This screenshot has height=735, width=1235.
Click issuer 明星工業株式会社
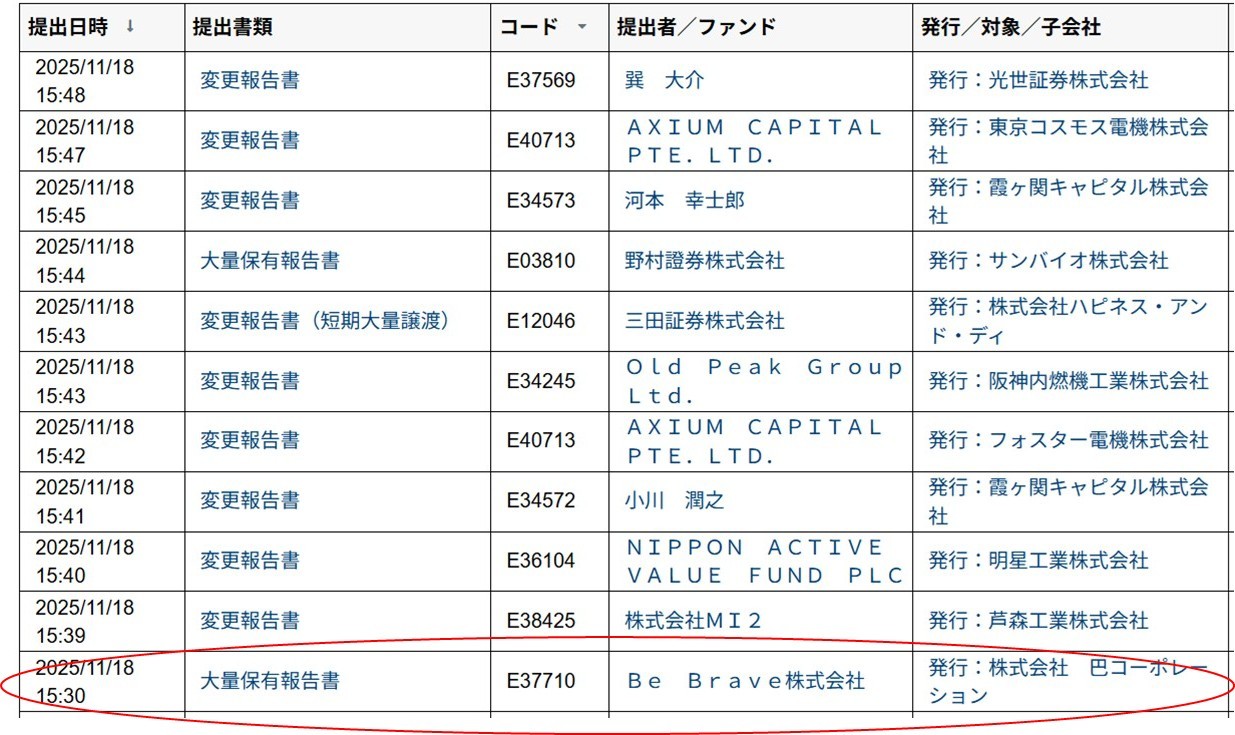[x=1038, y=561]
